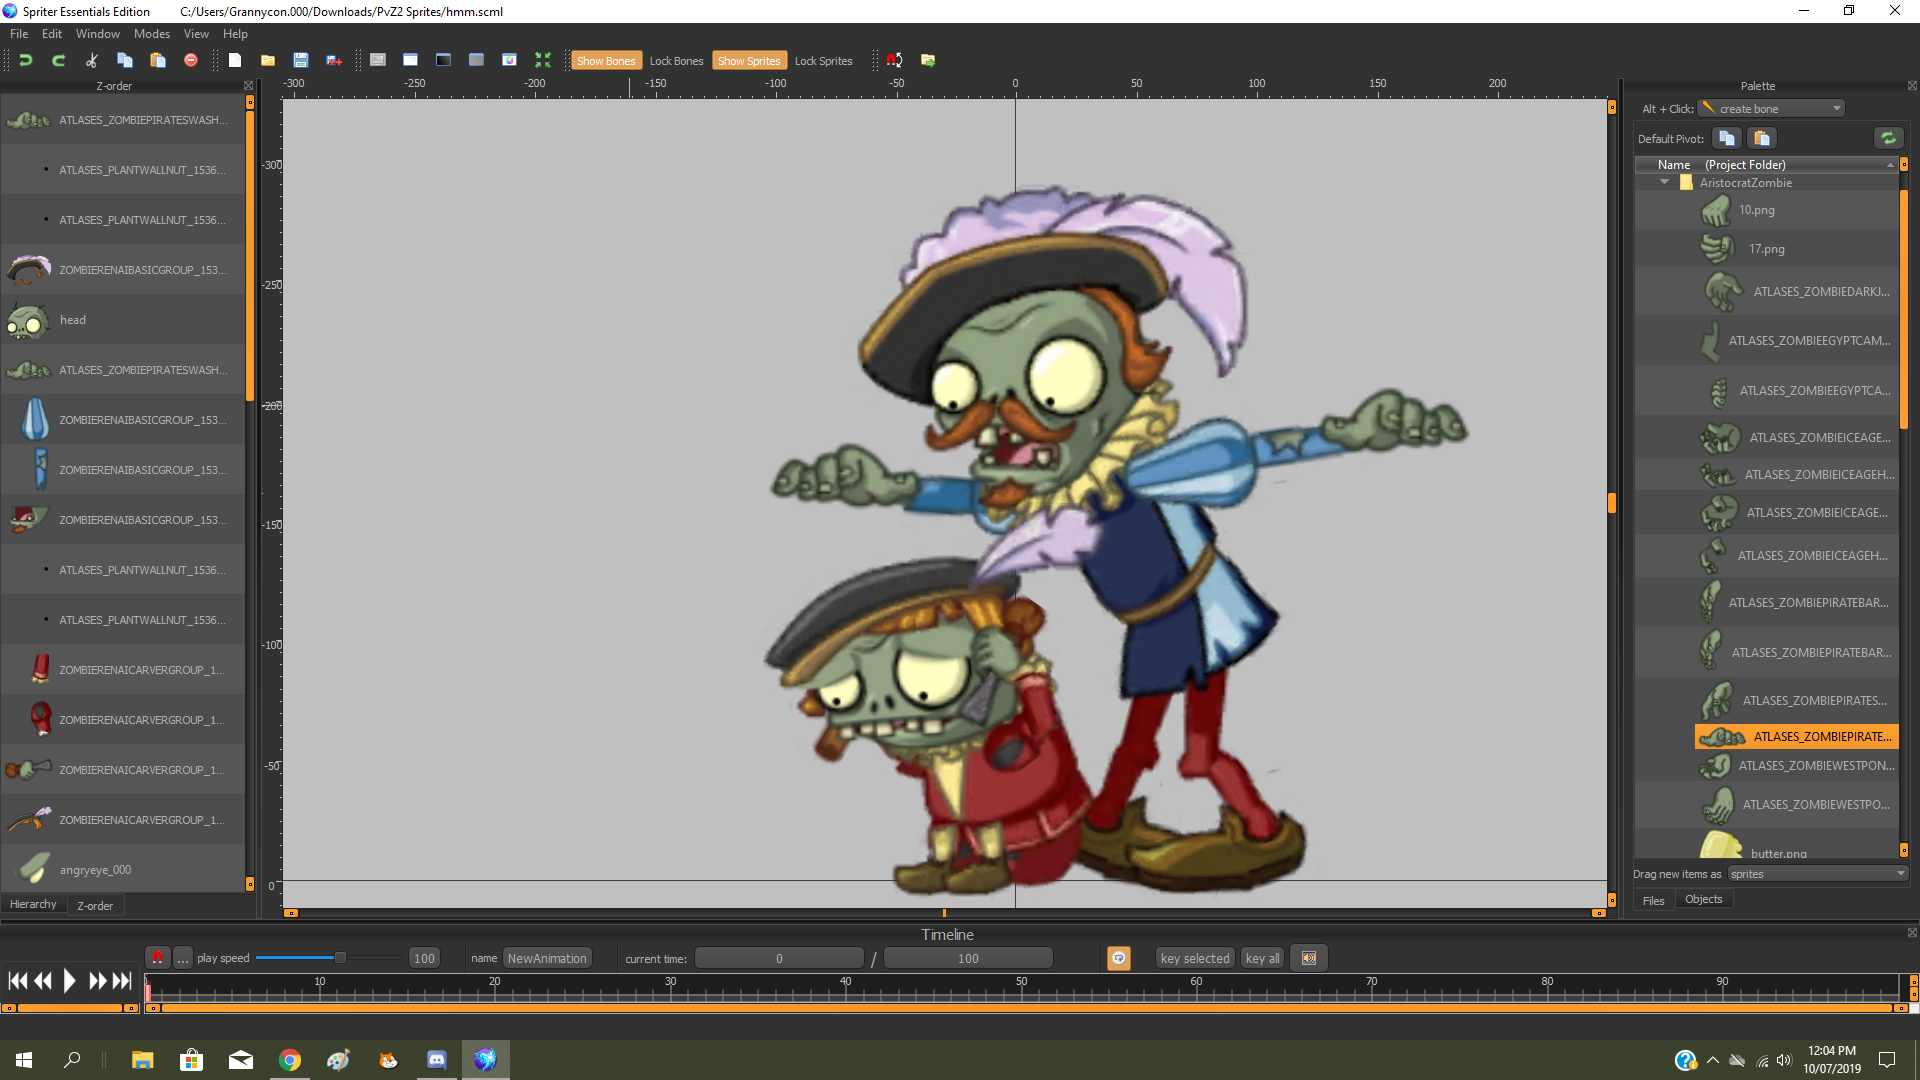Image resolution: width=1920 pixels, height=1080 pixels.
Task: Toggle Show Bones off
Action: pos(606,61)
